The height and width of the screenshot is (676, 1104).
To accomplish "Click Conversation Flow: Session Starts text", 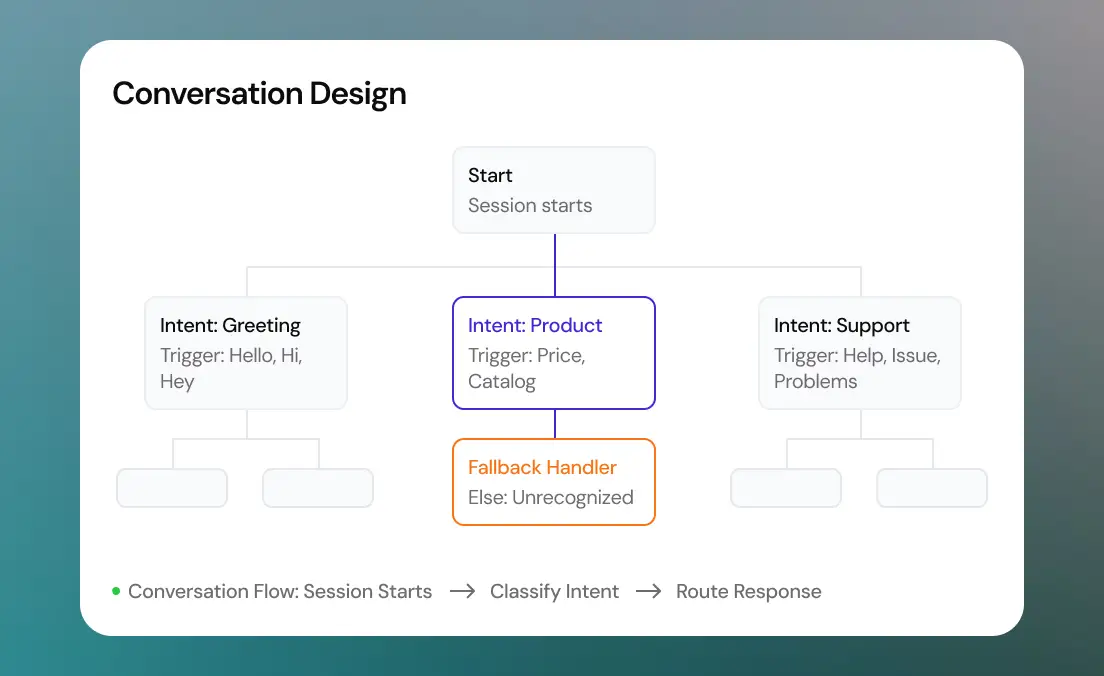I will [x=280, y=592].
